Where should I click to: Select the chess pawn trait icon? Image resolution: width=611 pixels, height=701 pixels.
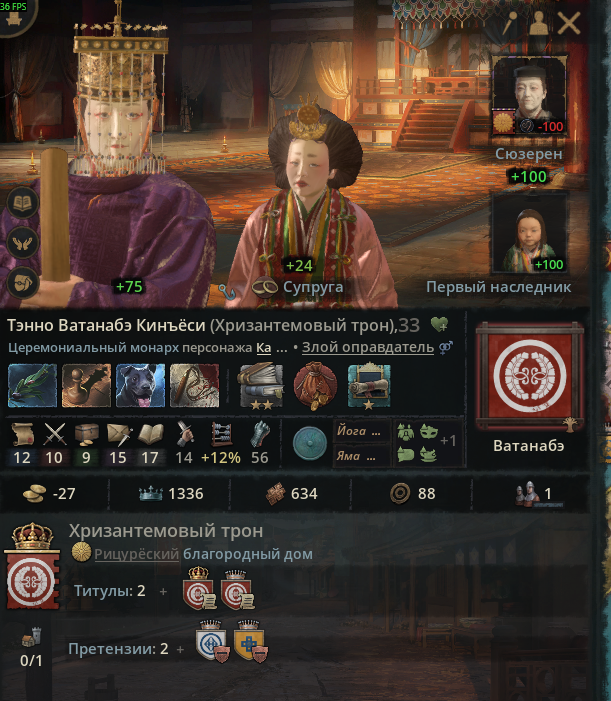point(86,385)
